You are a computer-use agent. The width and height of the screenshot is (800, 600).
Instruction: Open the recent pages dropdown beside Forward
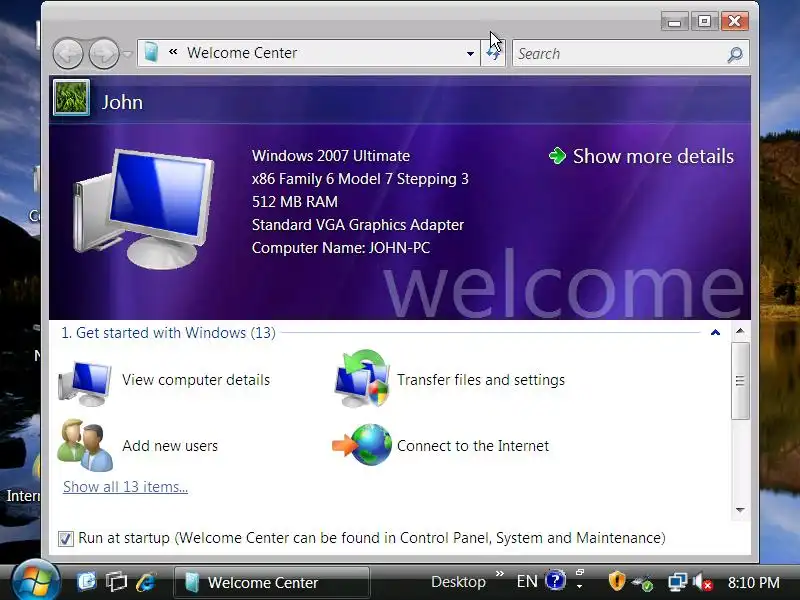click(x=127, y=54)
